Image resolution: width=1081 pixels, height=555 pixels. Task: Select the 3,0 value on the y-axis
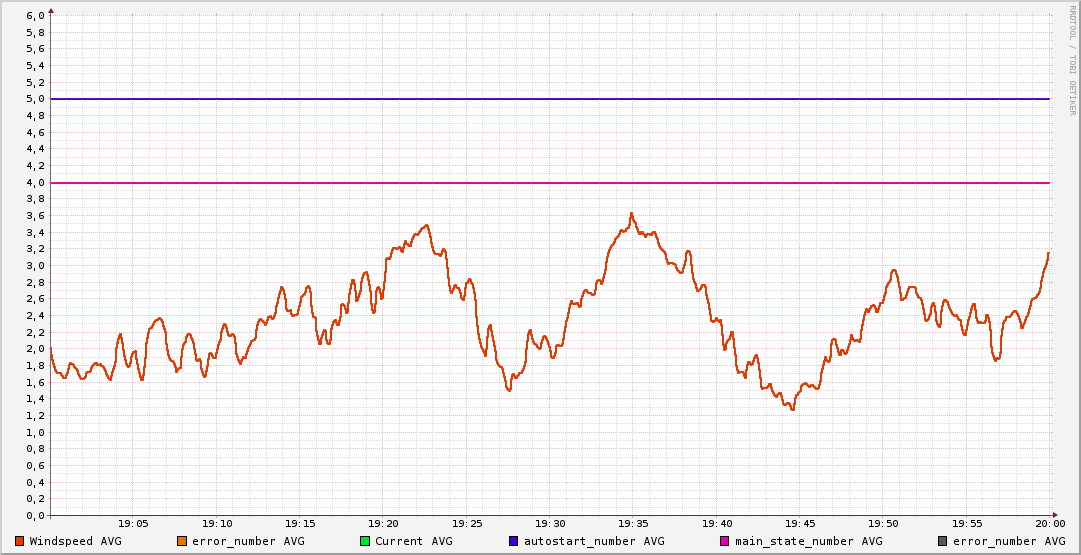pos(36,266)
